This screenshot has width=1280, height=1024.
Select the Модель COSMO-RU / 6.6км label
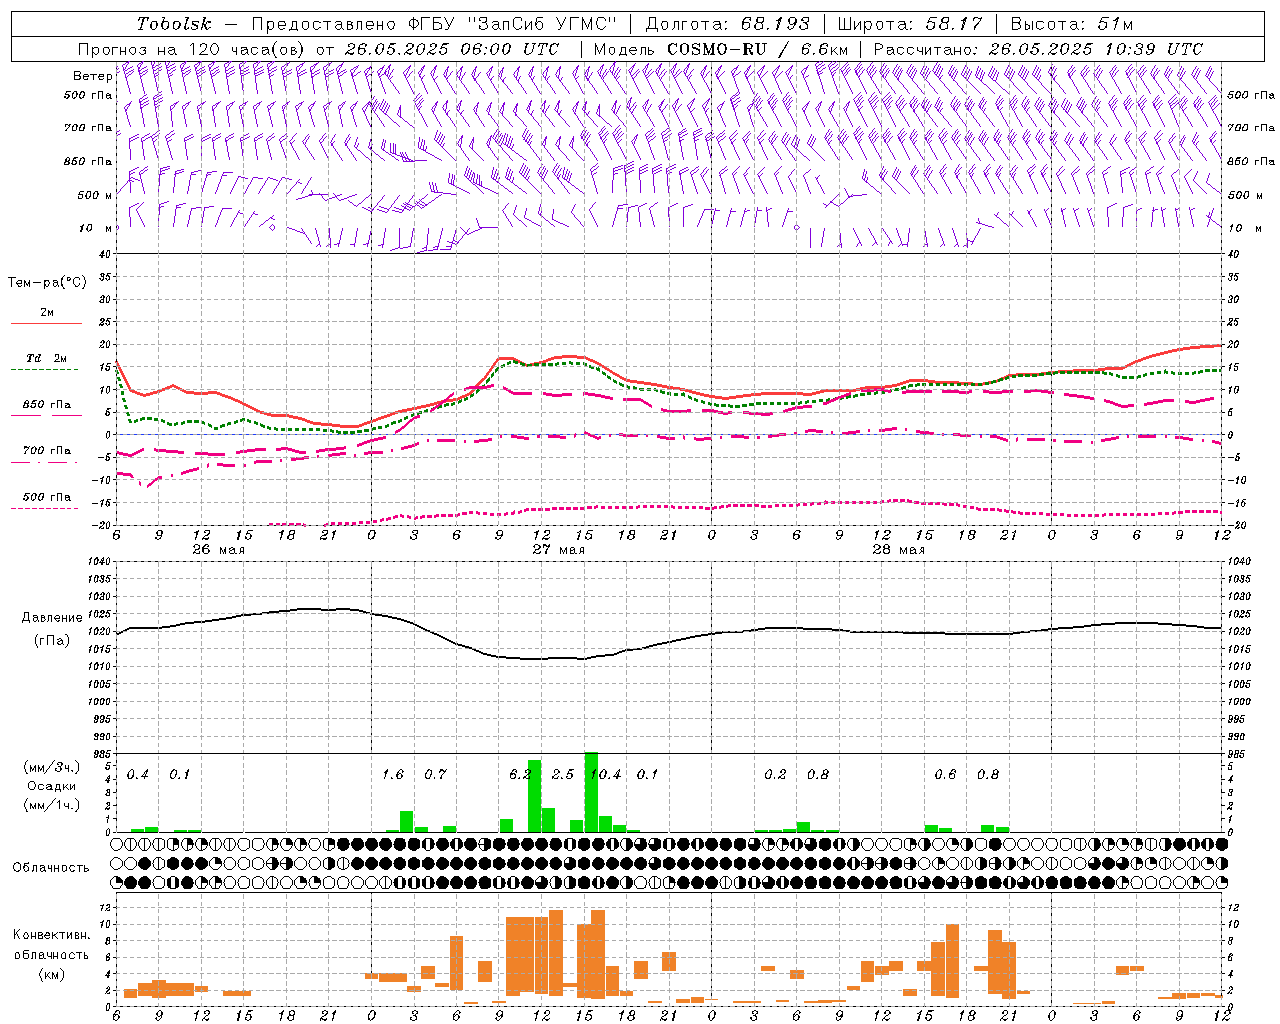tap(721, 49)
